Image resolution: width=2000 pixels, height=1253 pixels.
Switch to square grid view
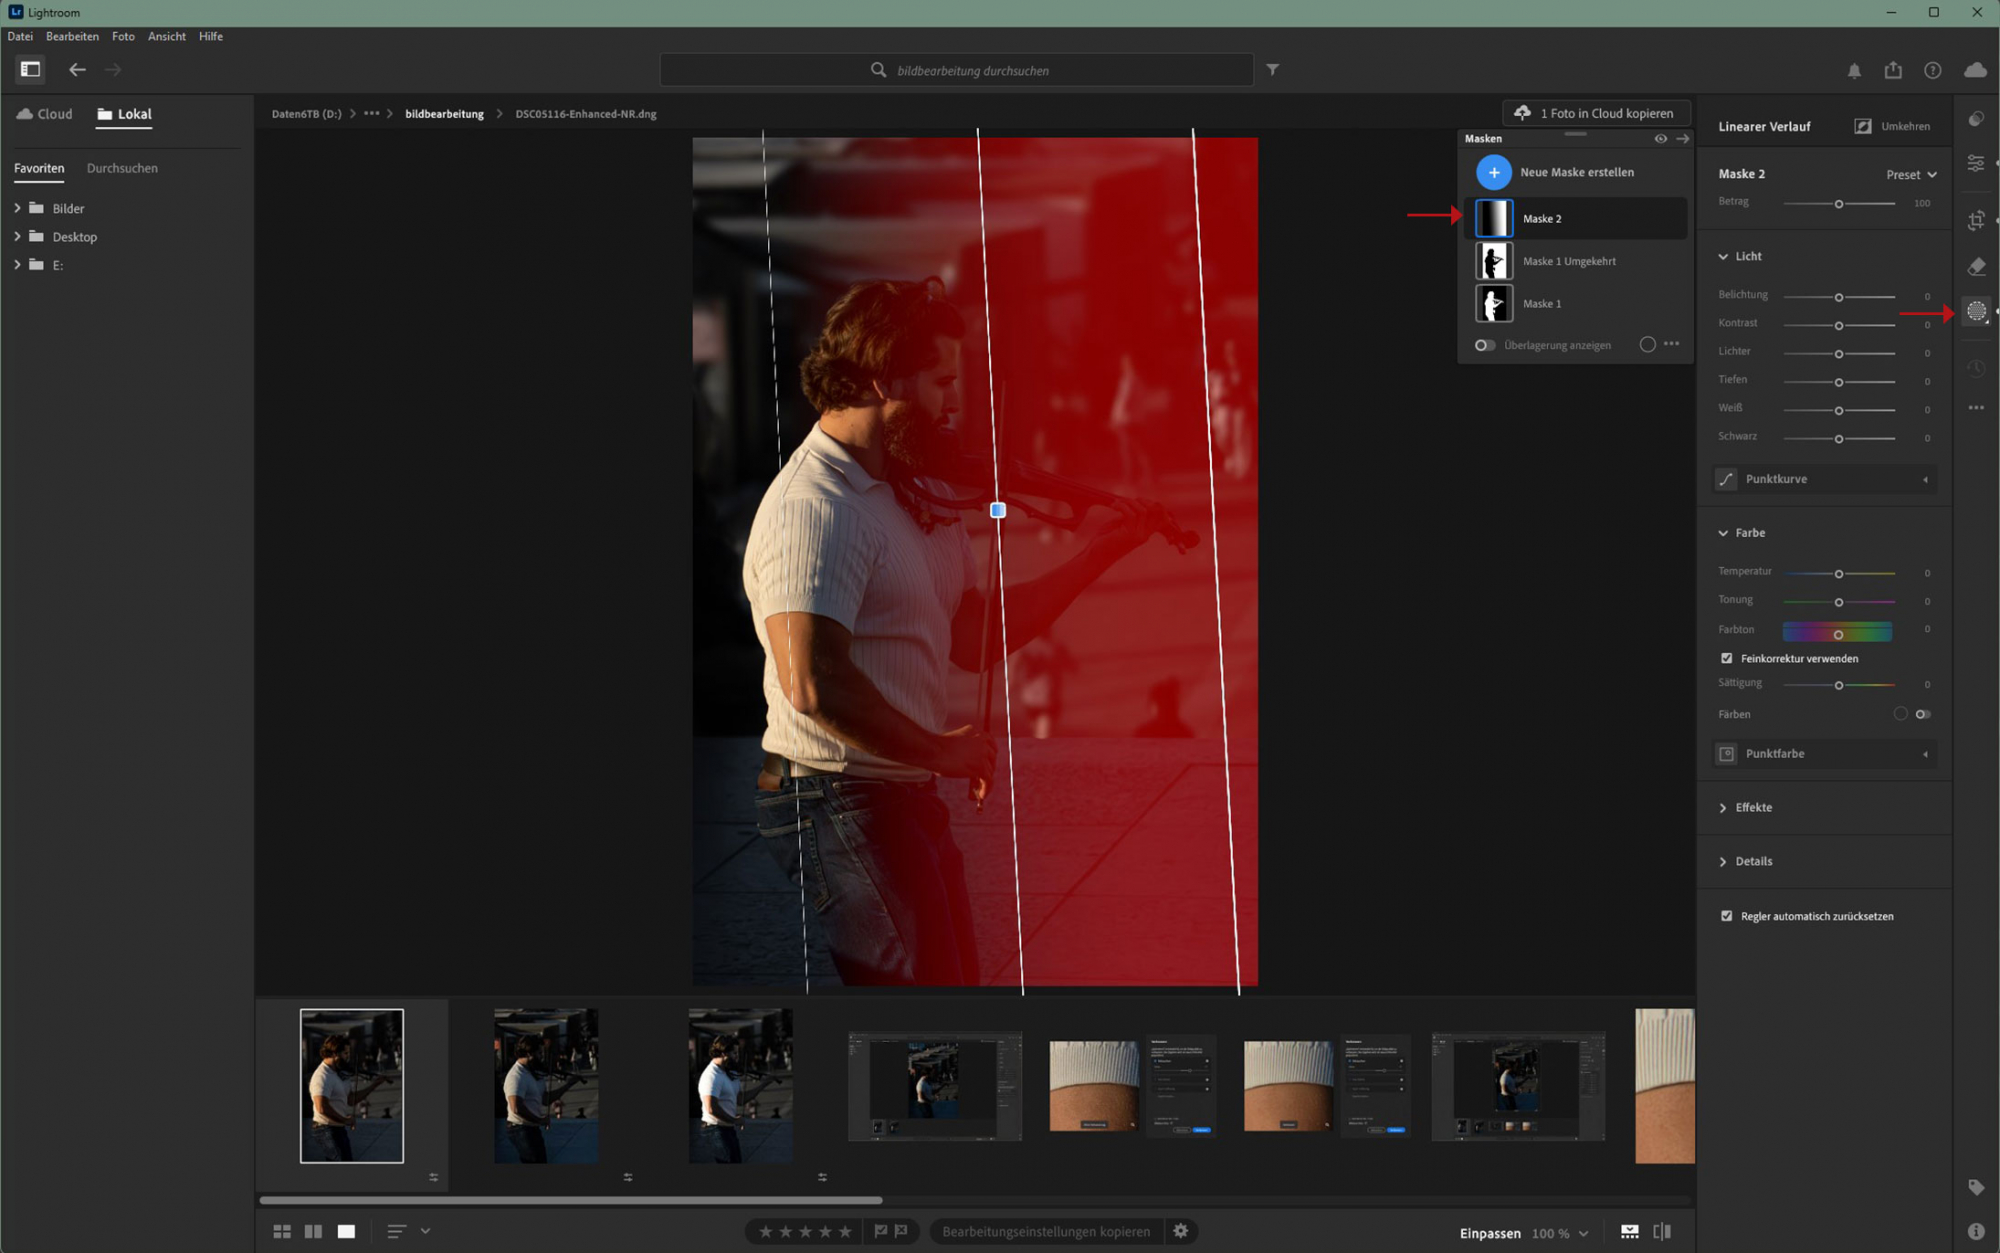tap(282, 1231)
